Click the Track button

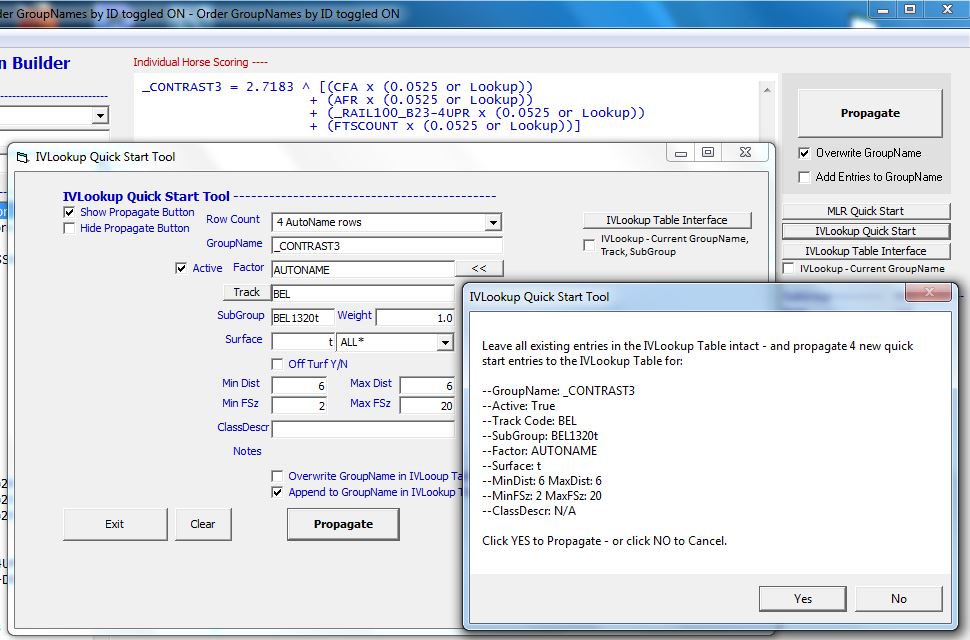click(x=246, y=292)
